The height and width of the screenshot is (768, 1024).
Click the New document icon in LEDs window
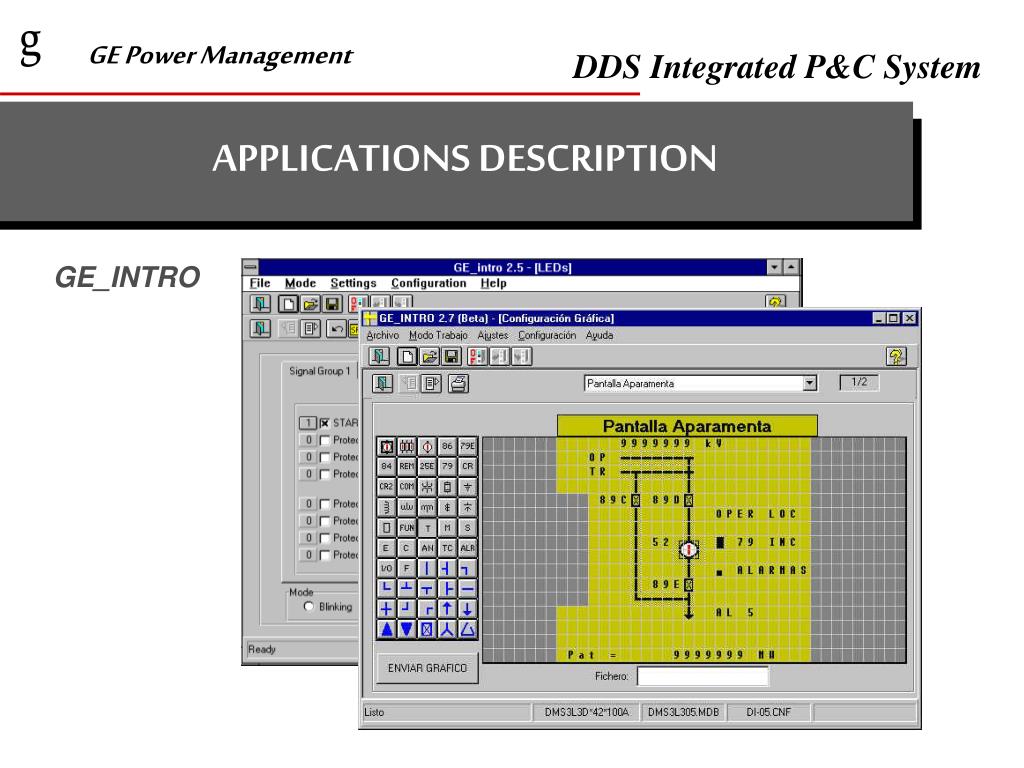click(288, 304)
